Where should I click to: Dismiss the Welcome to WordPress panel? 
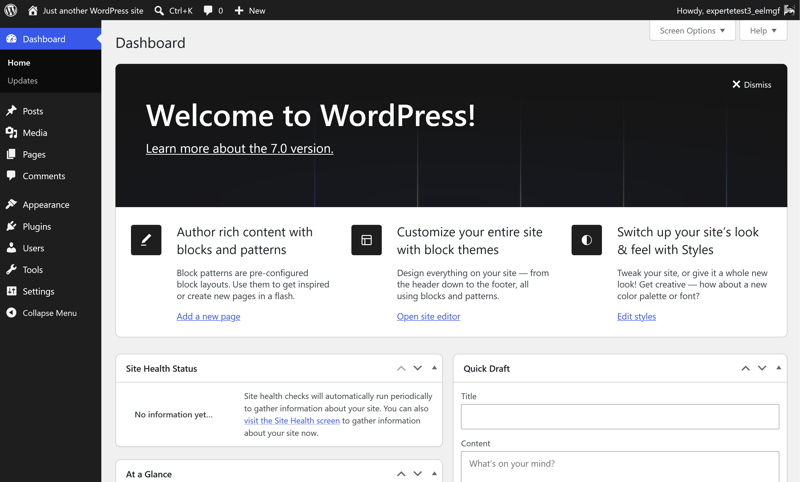click(x=752, y=85)
